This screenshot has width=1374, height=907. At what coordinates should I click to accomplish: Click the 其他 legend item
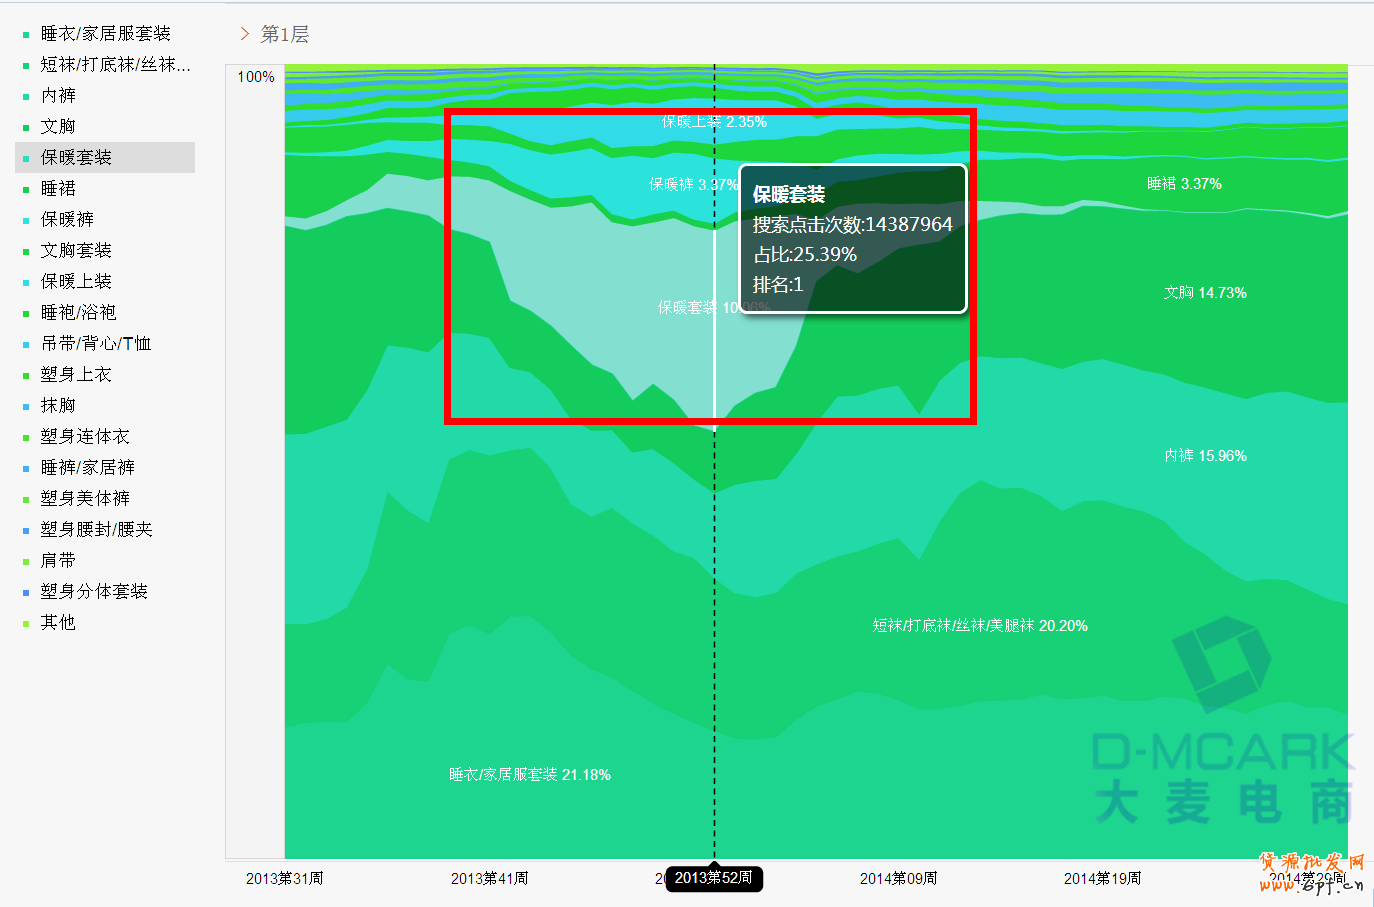click(x=58, y=623)
